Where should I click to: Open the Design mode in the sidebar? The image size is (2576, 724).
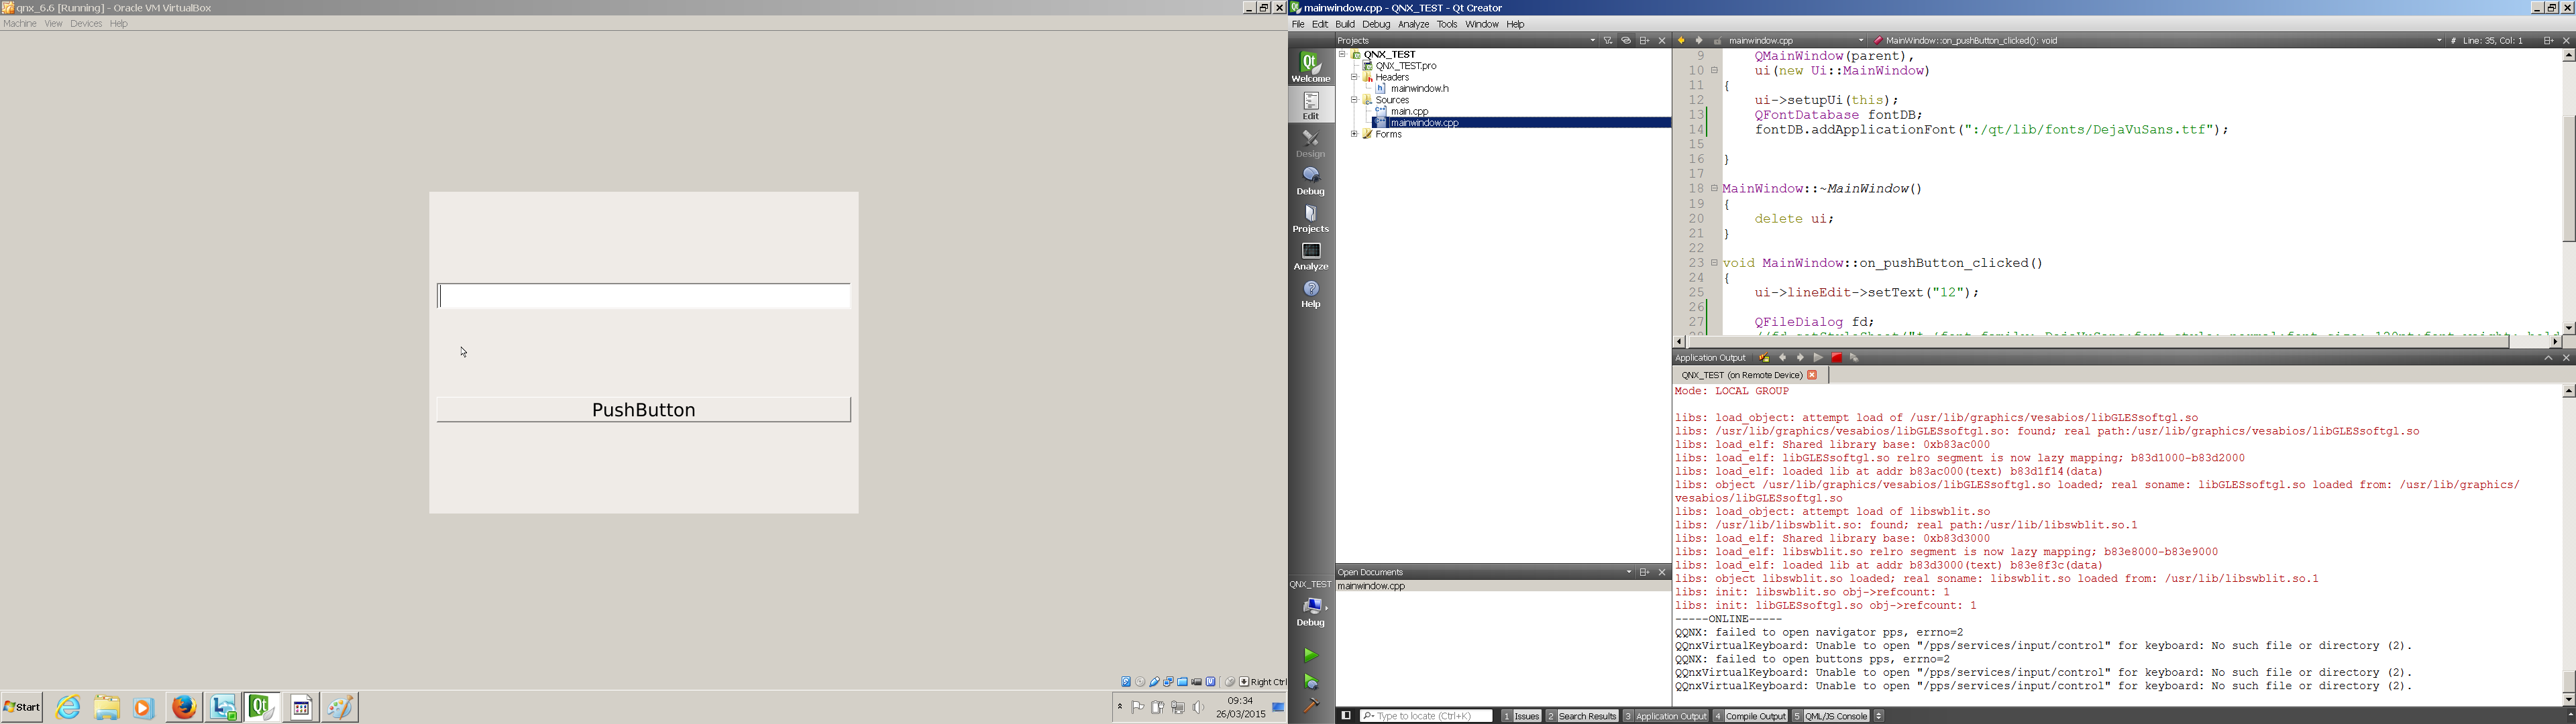click(1310, 144)
